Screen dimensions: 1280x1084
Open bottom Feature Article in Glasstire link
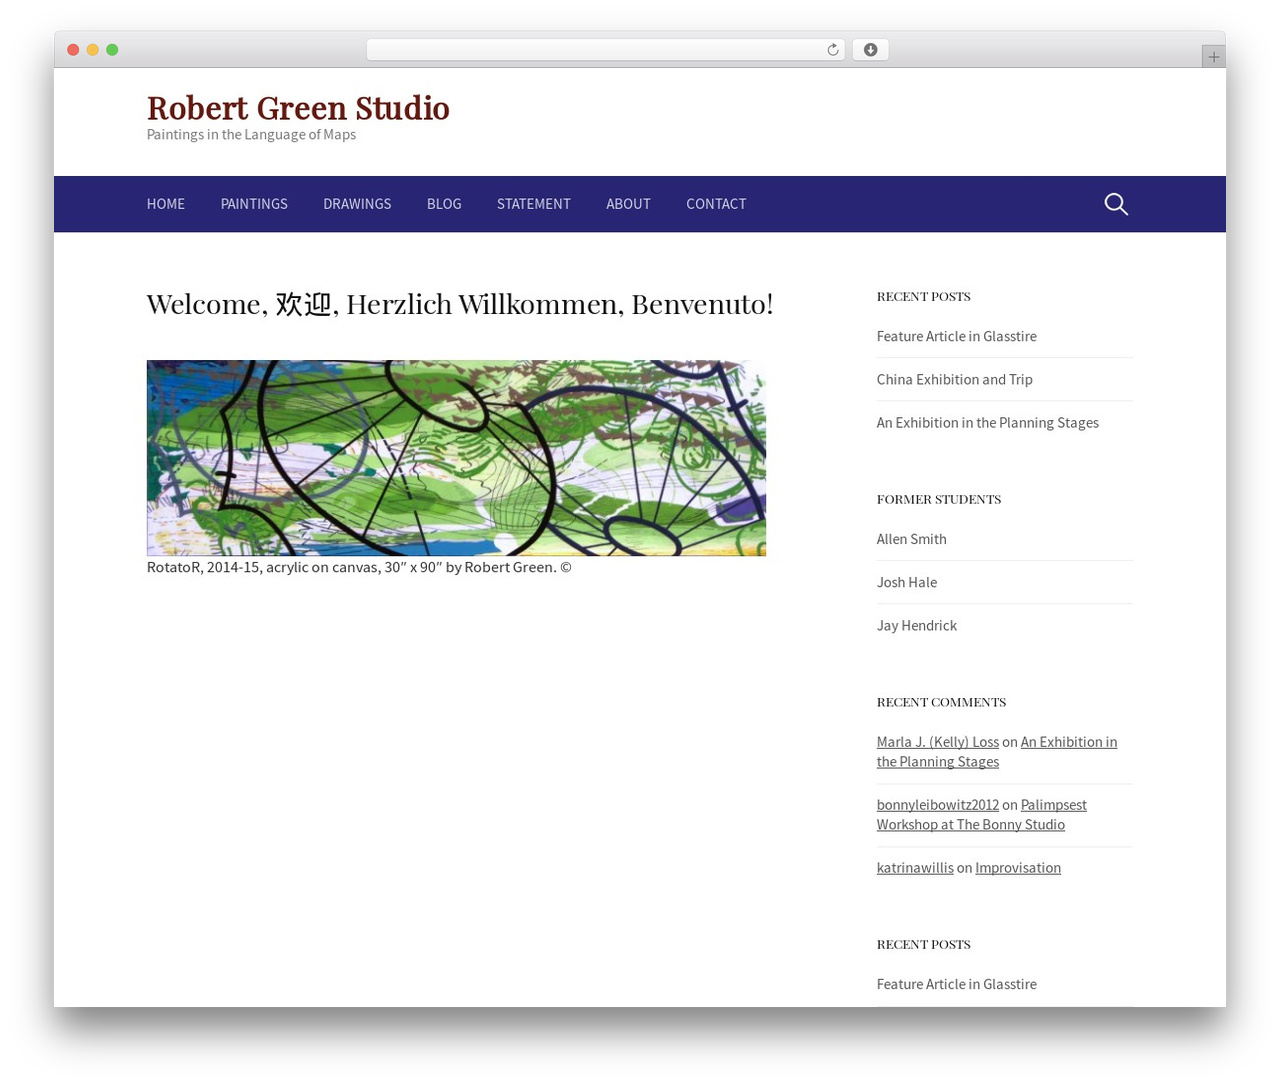(956, 984)
